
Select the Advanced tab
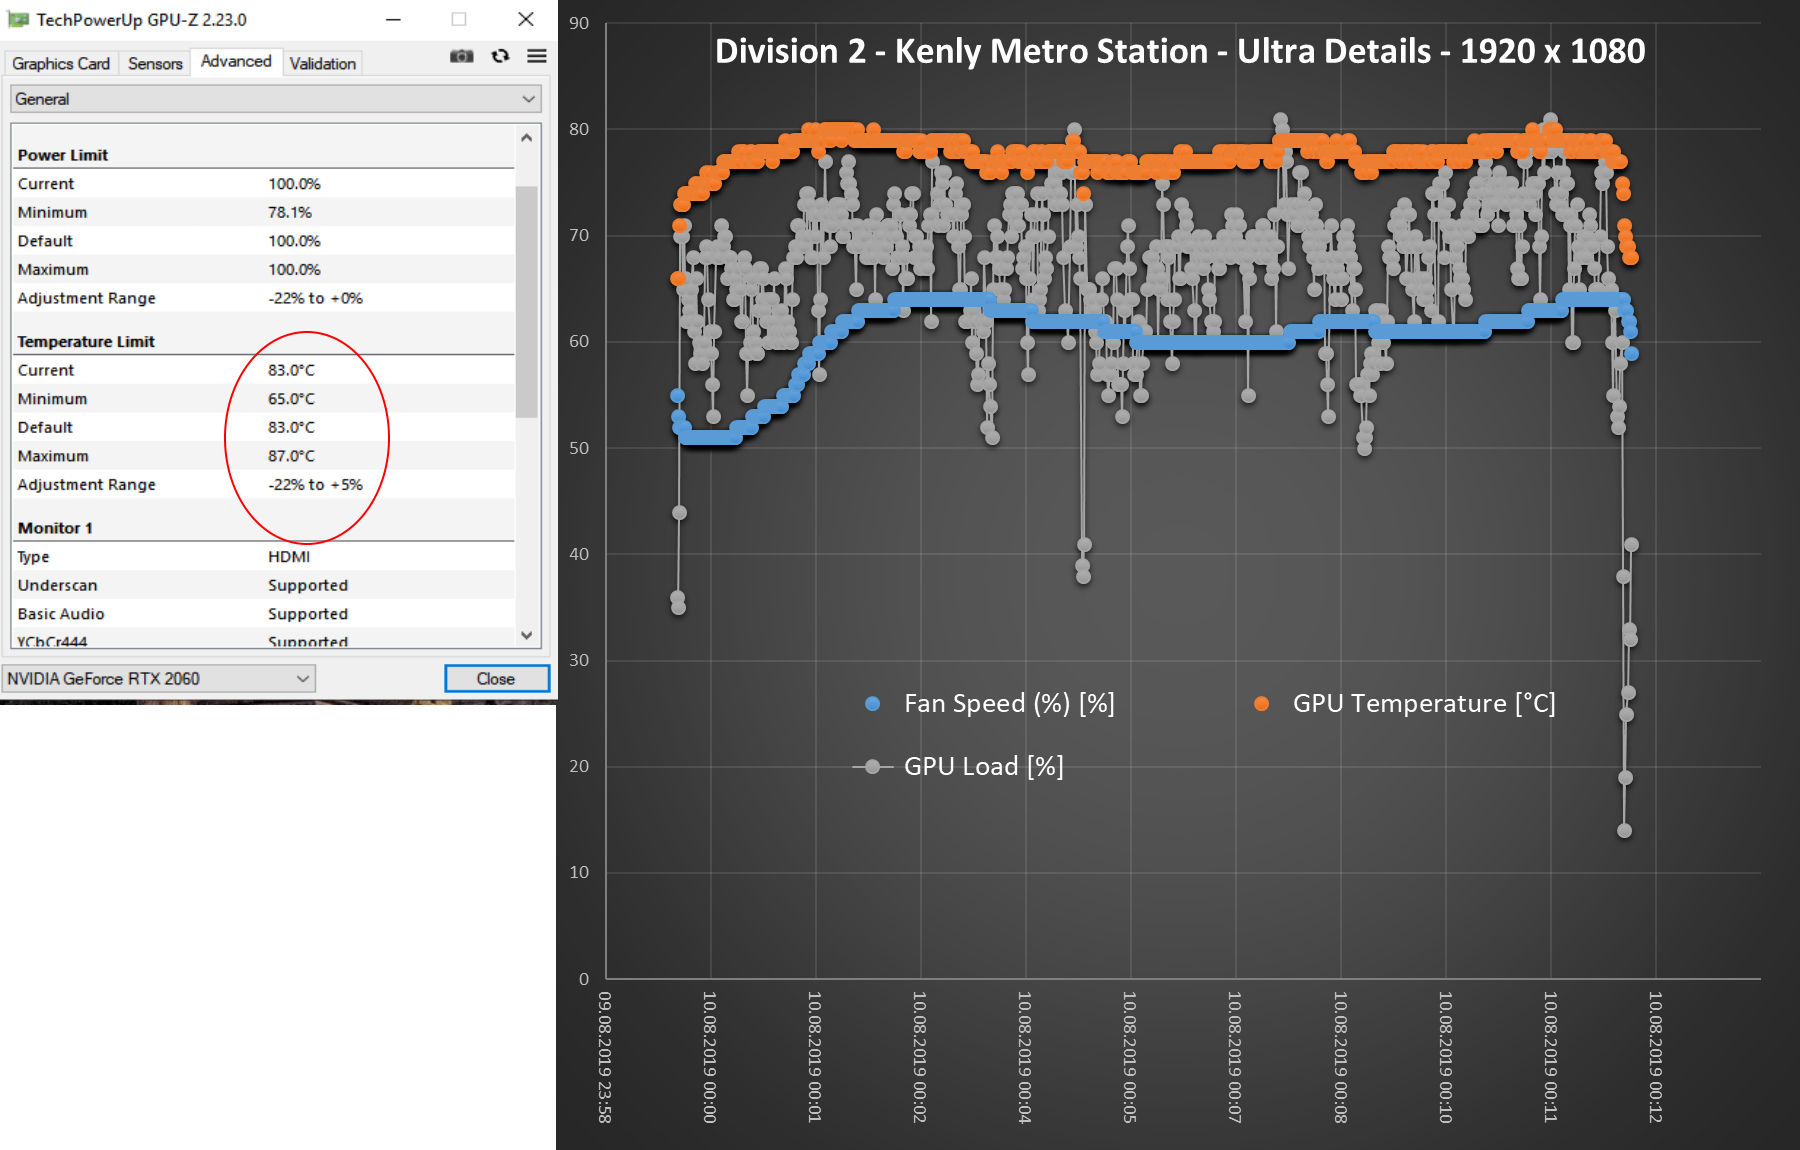point(236,61)
